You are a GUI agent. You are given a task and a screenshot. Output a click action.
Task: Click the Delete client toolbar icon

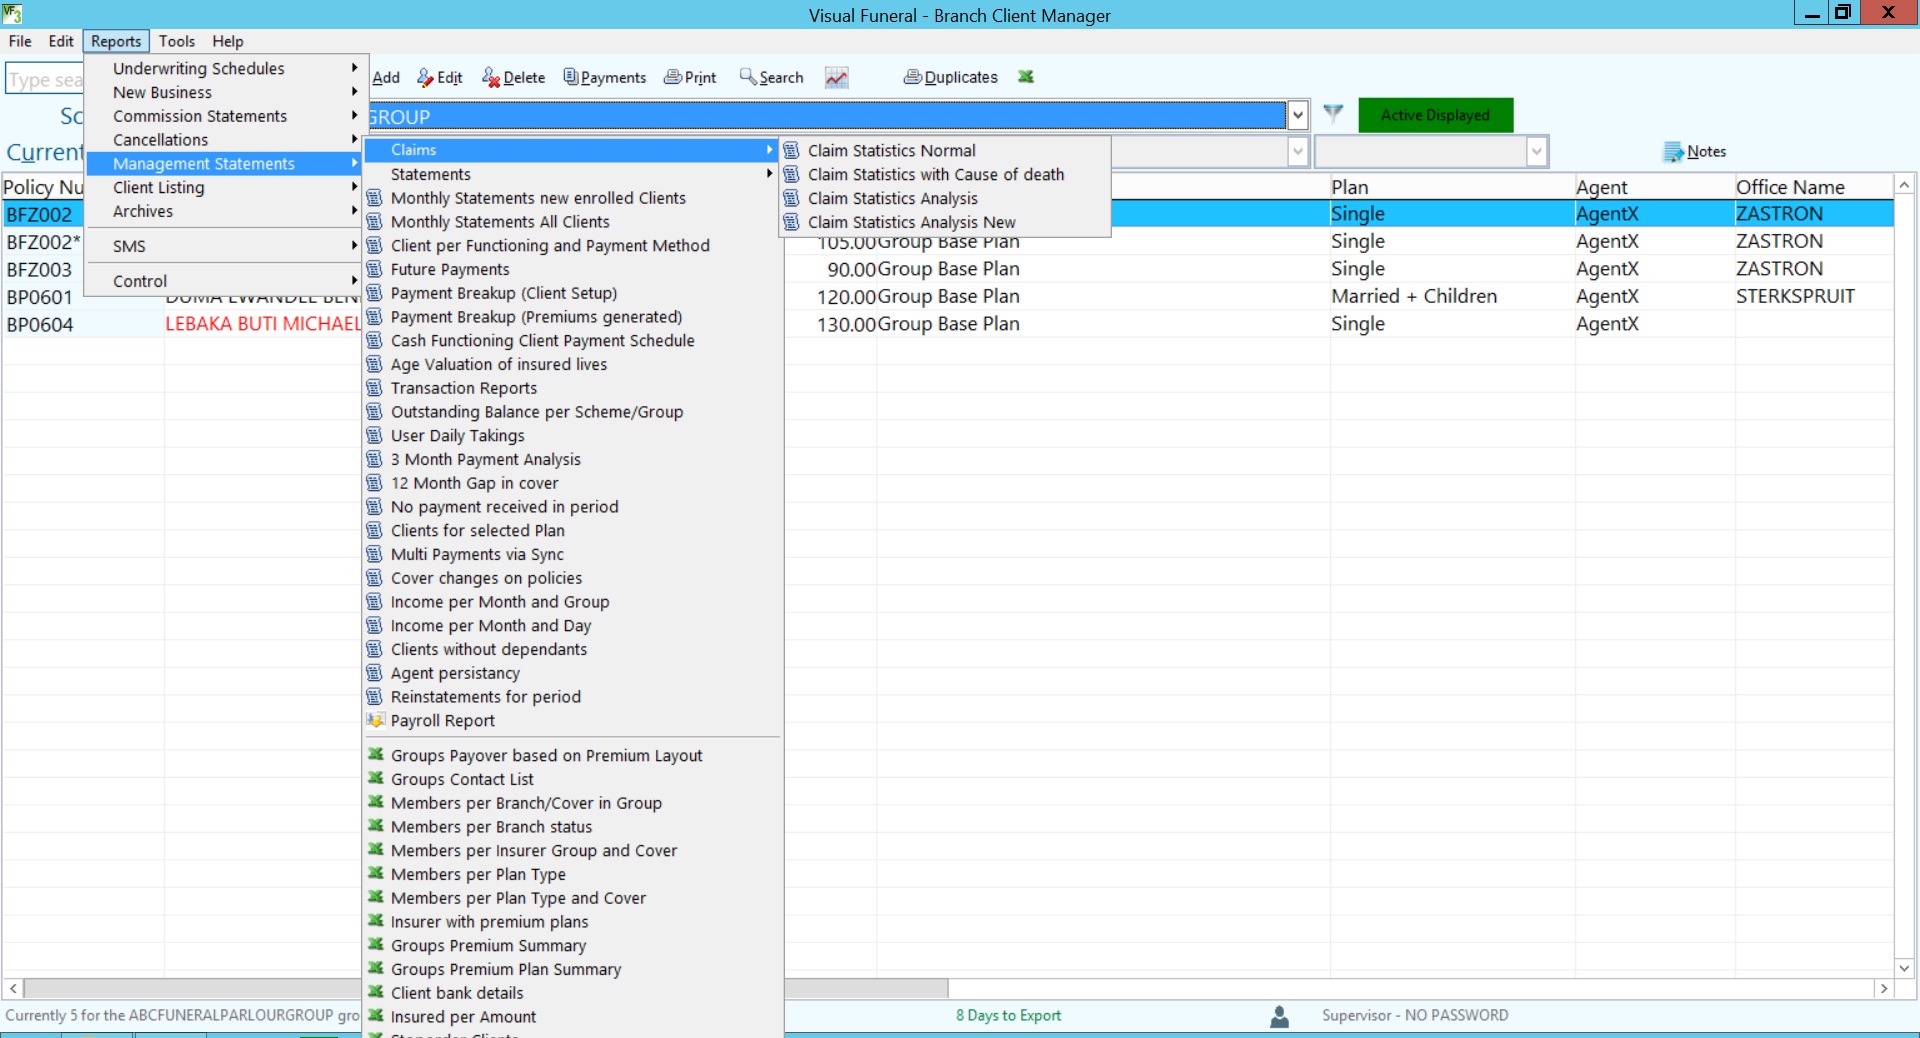491,77
